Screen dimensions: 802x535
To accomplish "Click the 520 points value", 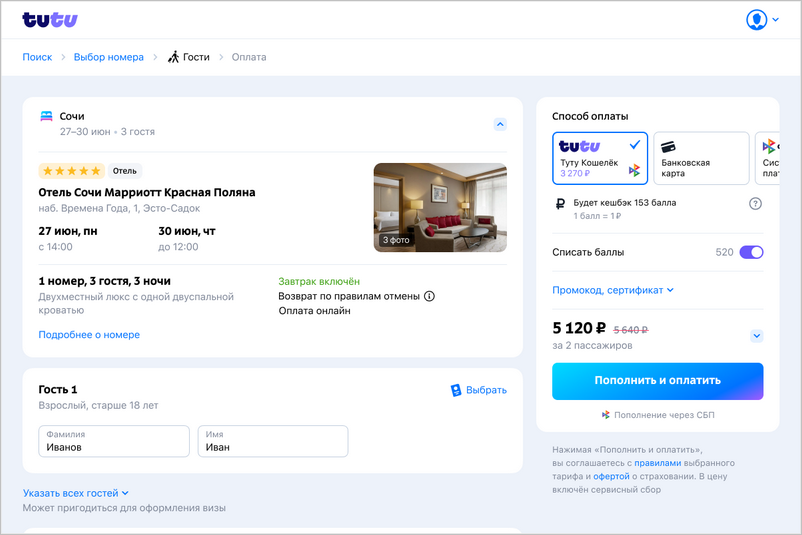I will pyautogui.click(x=724, y=252).
